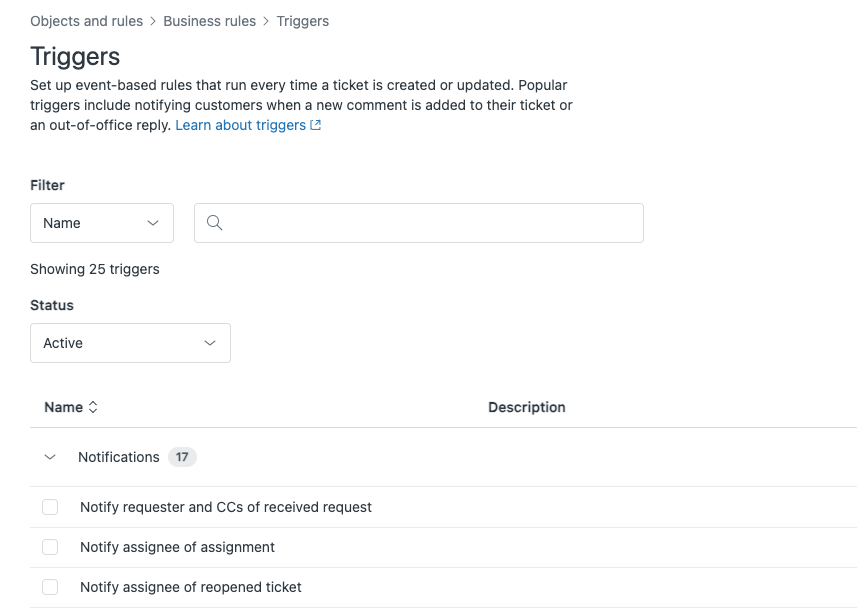Image resolution: width=857 pixels, height=609 pixels.
Task: Check the Notify assignee of reopened ticket trigger
Action: (50, 587)
